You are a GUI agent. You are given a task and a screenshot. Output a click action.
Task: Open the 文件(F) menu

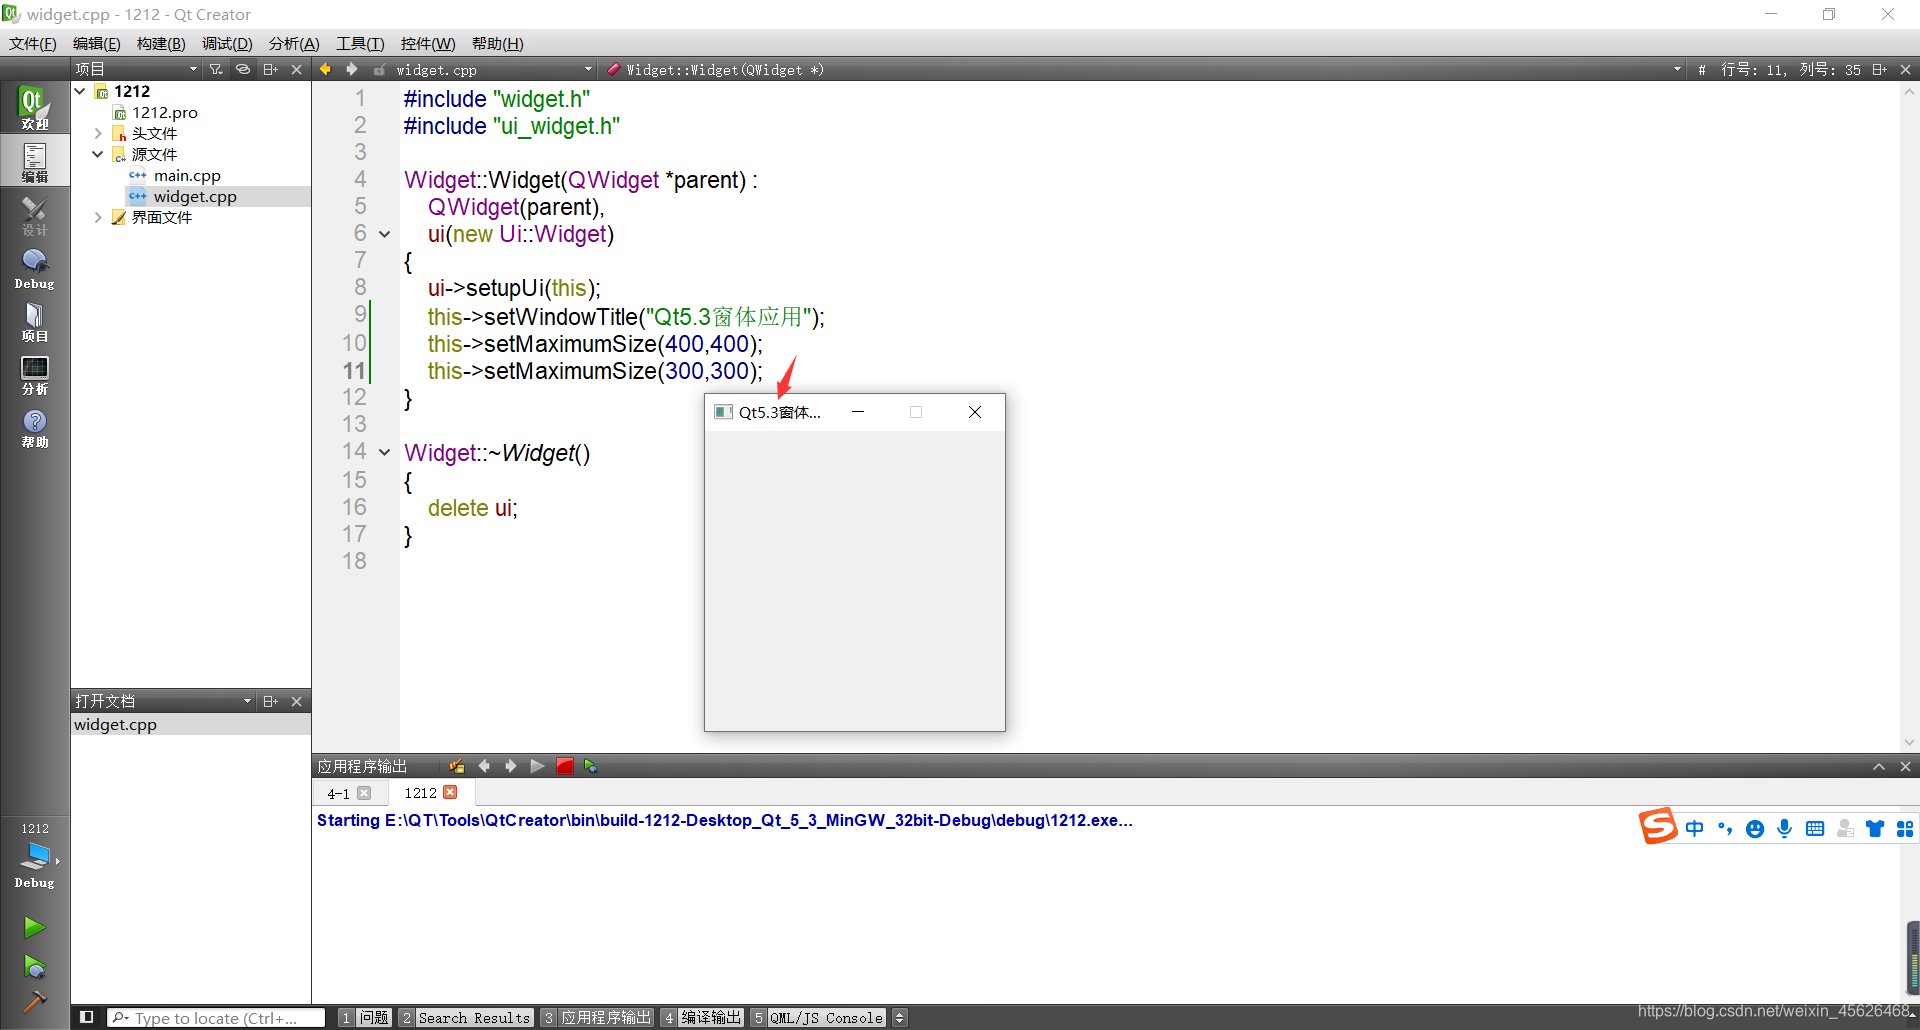pos(33,43)
